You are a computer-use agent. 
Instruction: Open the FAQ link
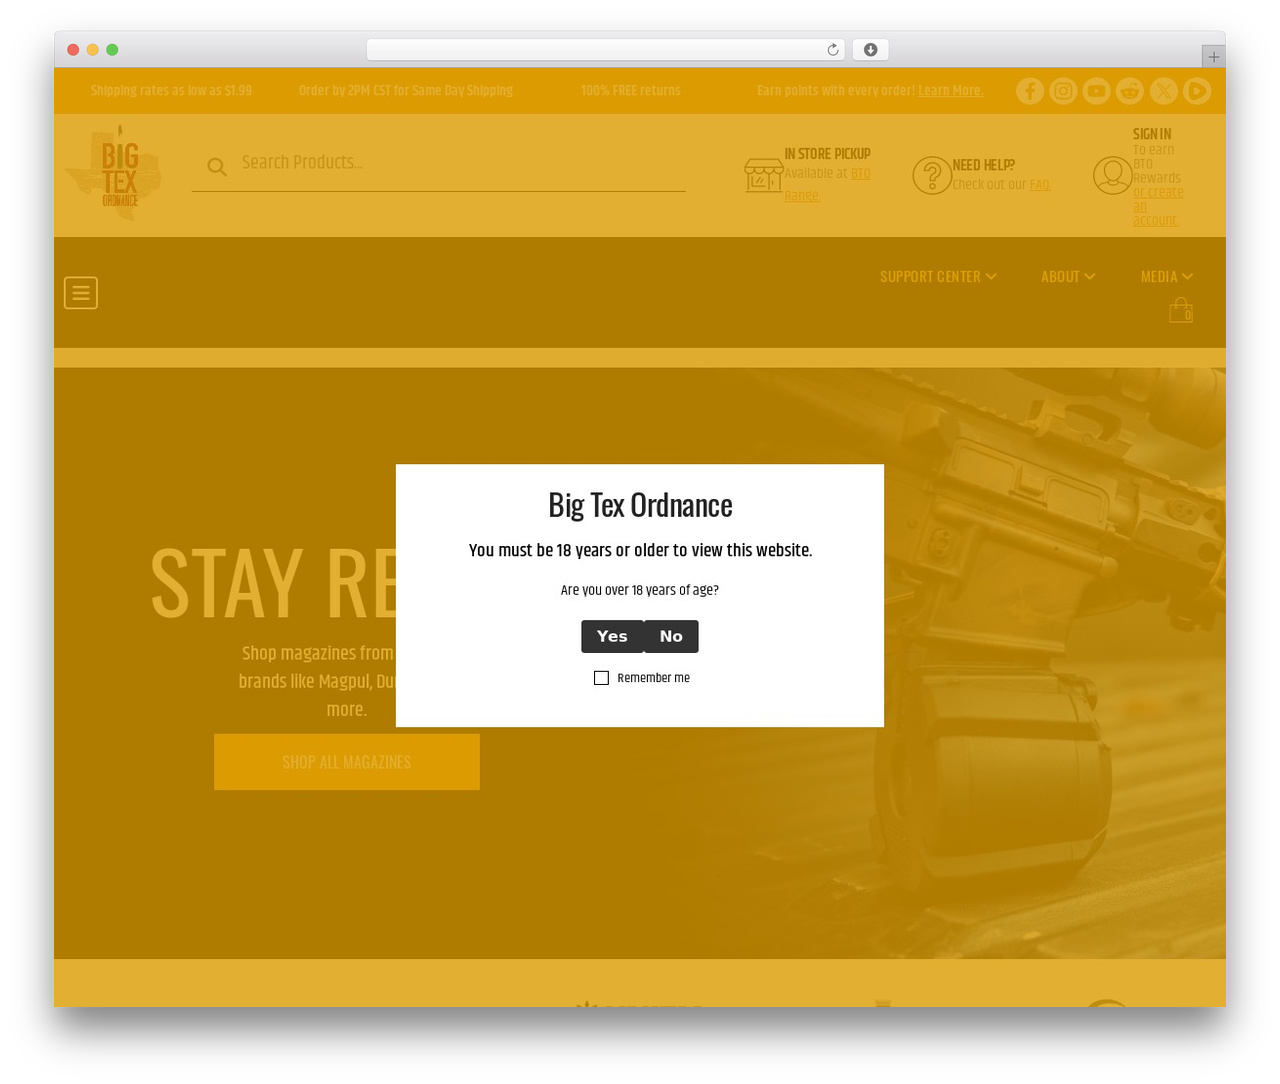point(1040,185)
